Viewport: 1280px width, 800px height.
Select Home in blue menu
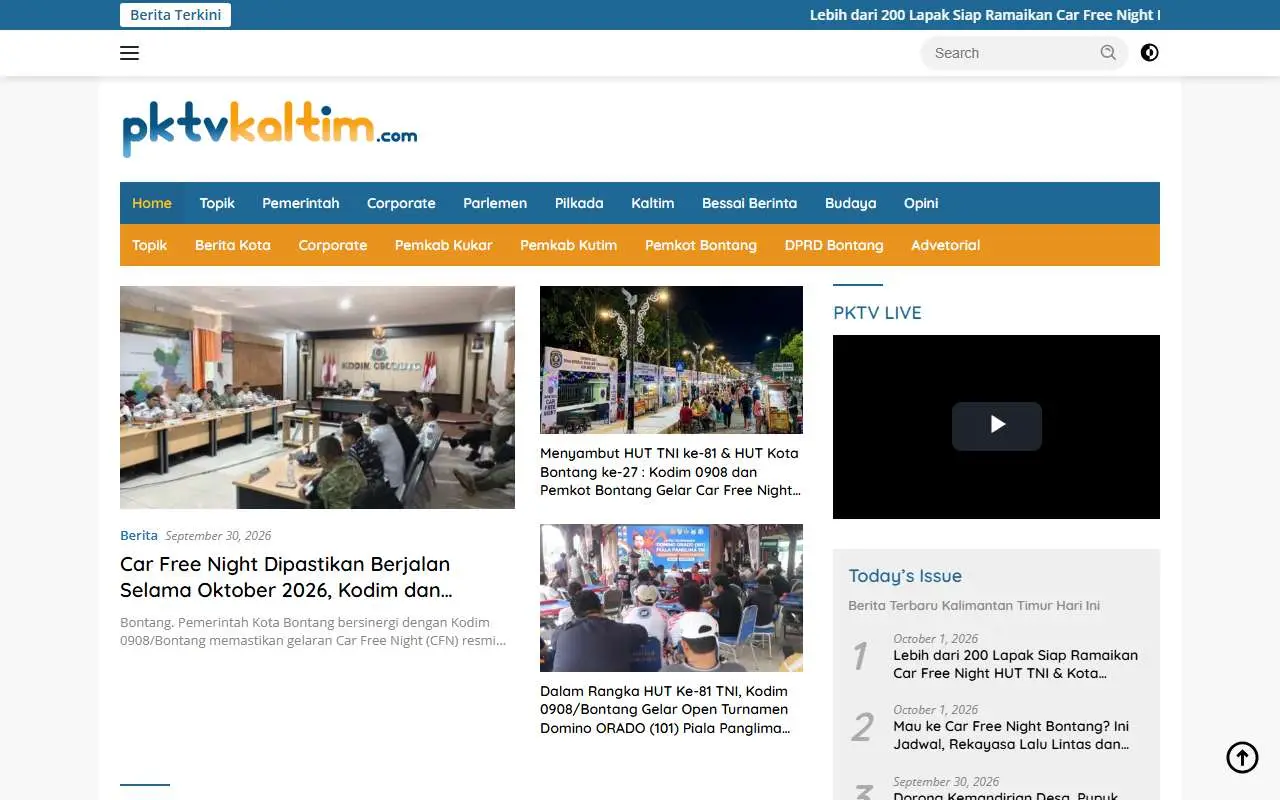click(x=152, y=203)
